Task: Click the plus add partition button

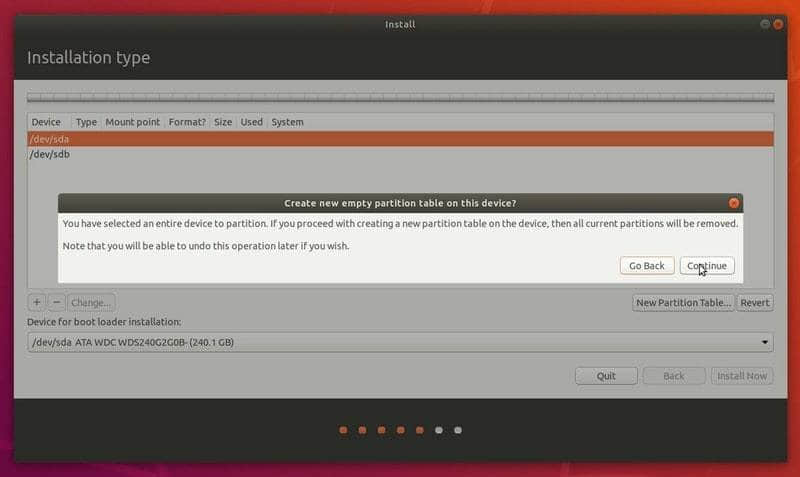Action: pos(37,303)
